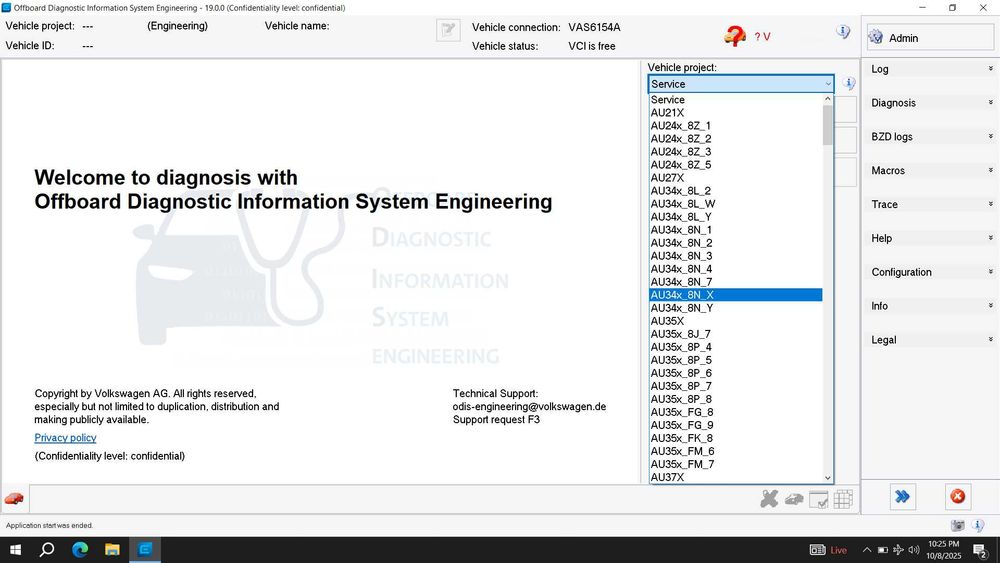Open the info icon near the vehicle status
The width and height of the screenshot is (1000, 563).
843,32
